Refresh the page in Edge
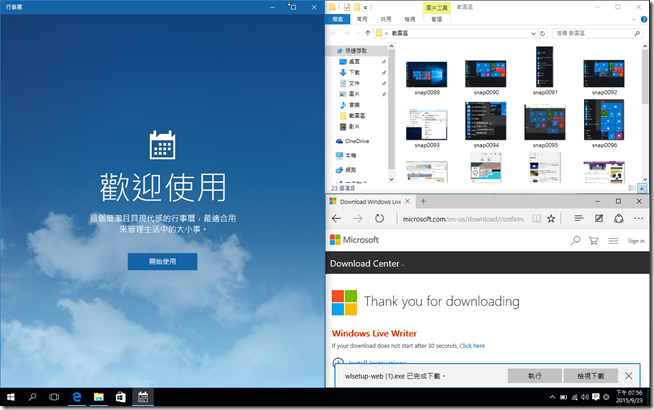 (x=379, y=219)
